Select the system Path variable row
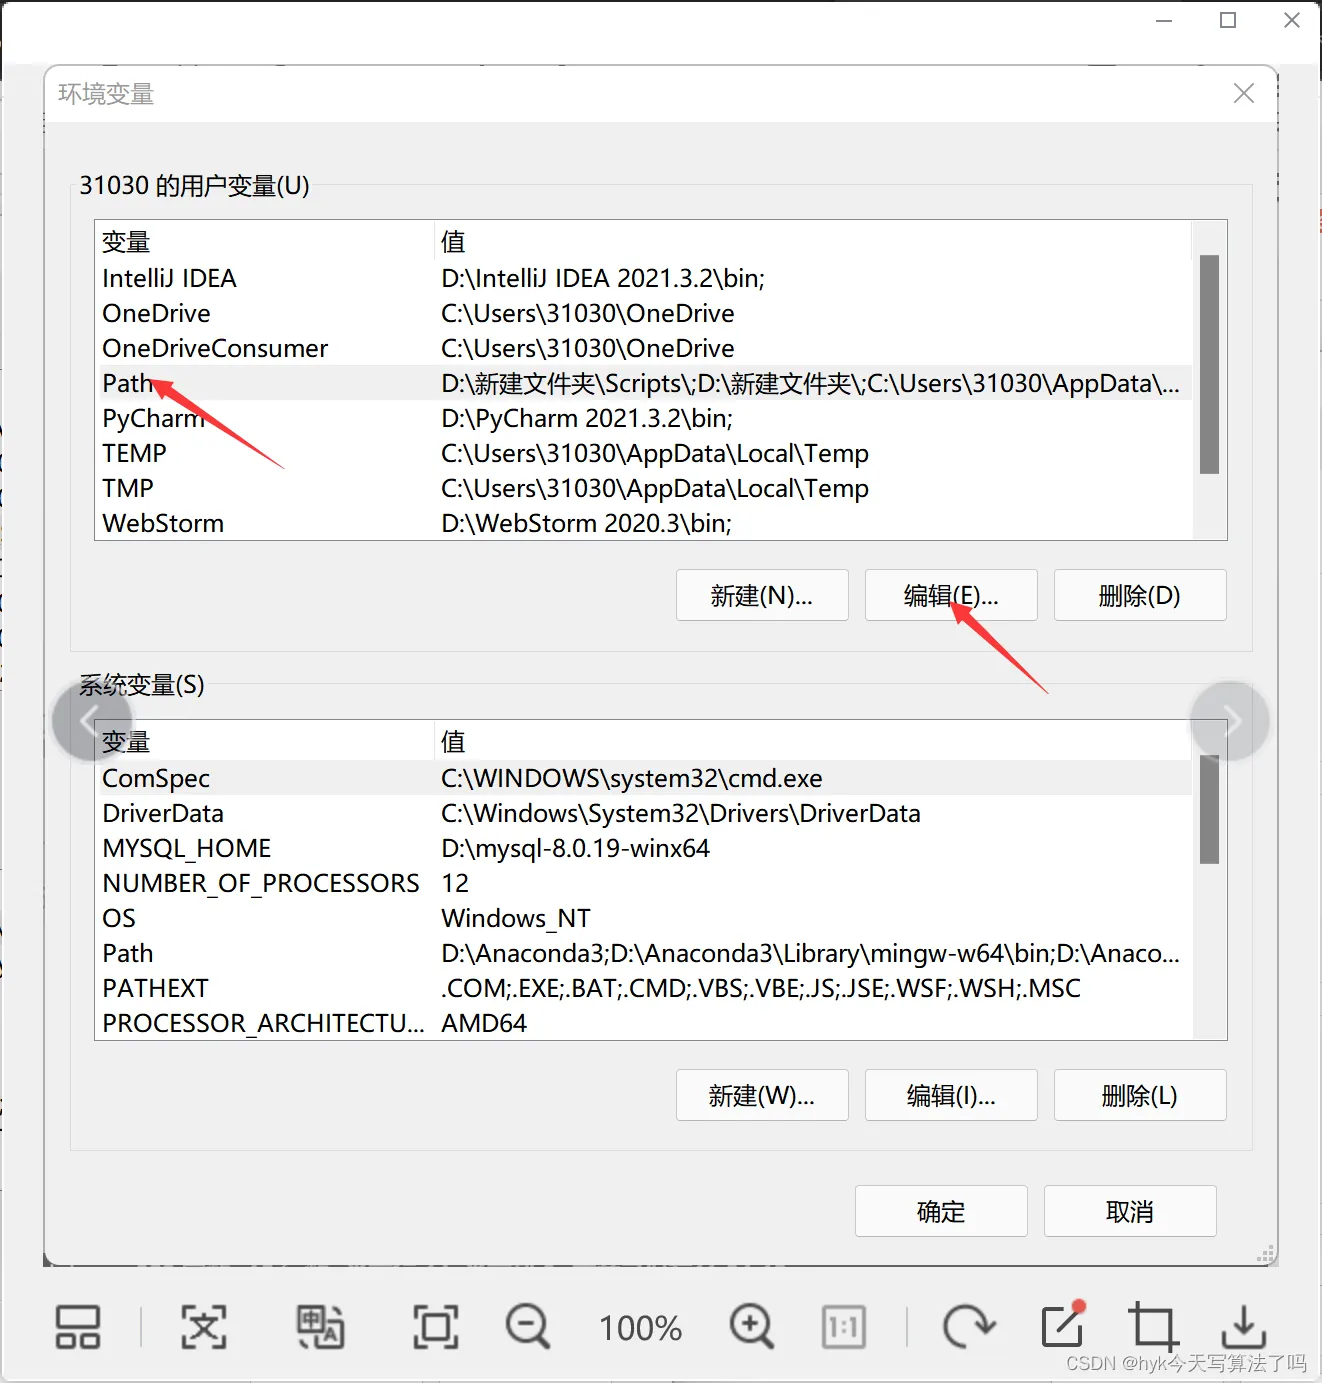 pyautogui.click(x=643, y=953)
